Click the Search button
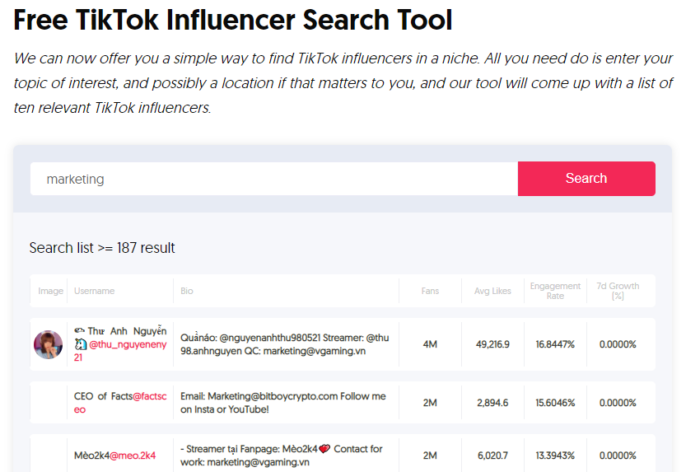The image size is (700, 472). 586,178
